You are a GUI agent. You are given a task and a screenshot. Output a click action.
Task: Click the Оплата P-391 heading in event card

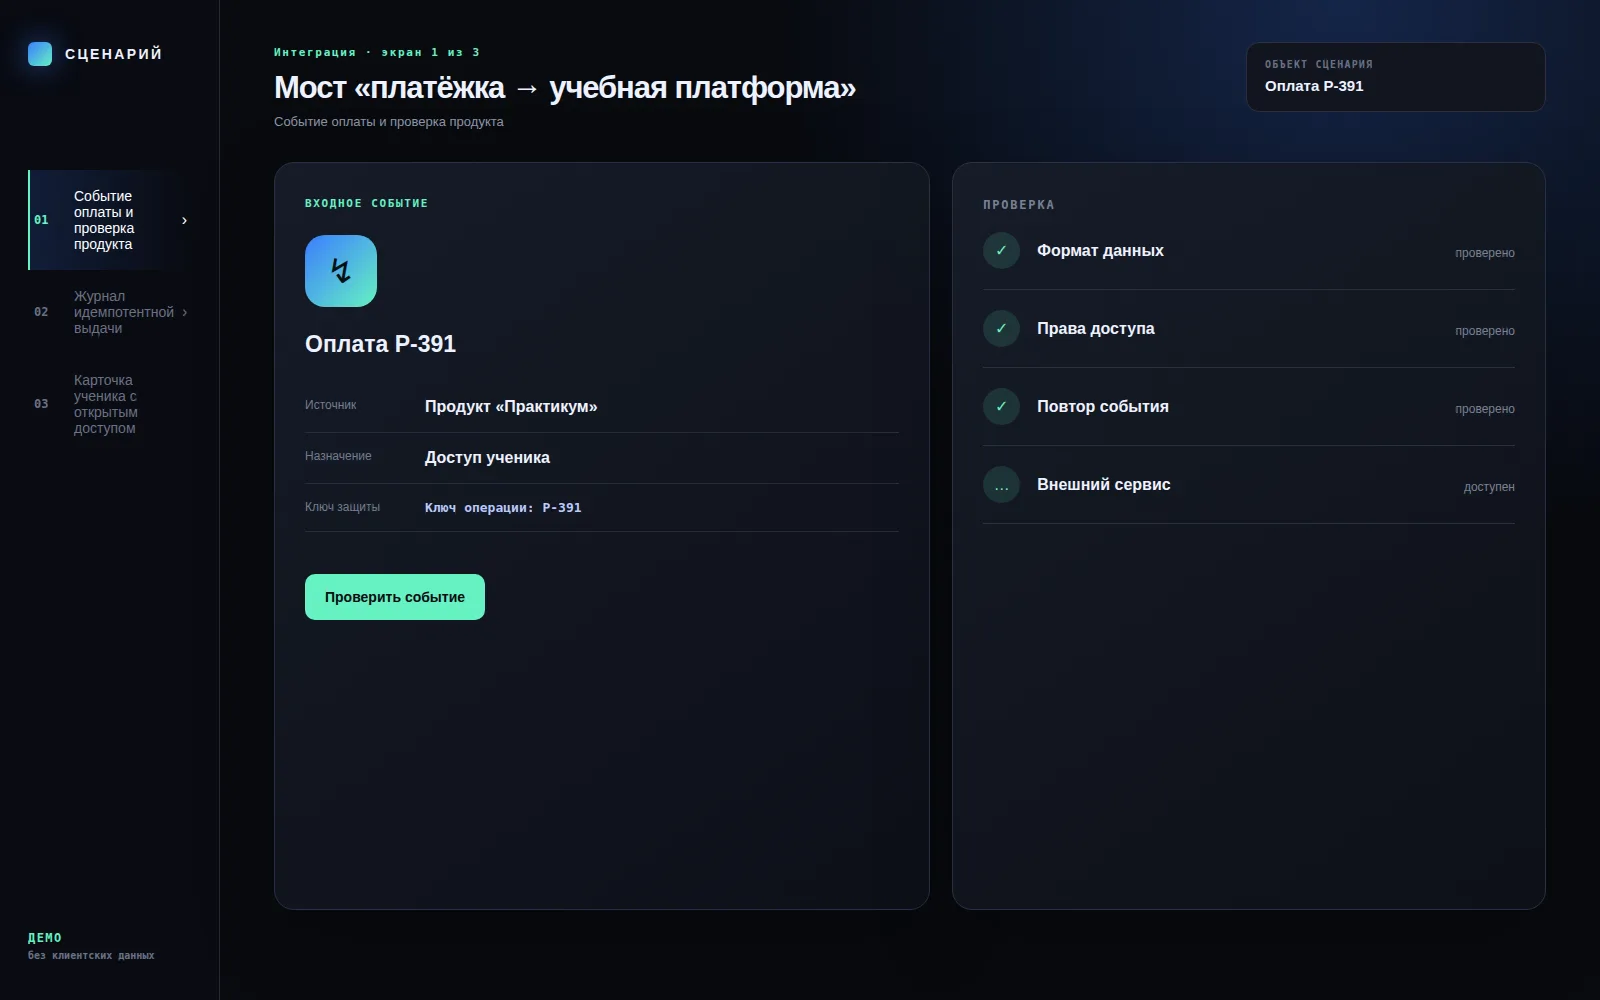[x=380, y=344]
